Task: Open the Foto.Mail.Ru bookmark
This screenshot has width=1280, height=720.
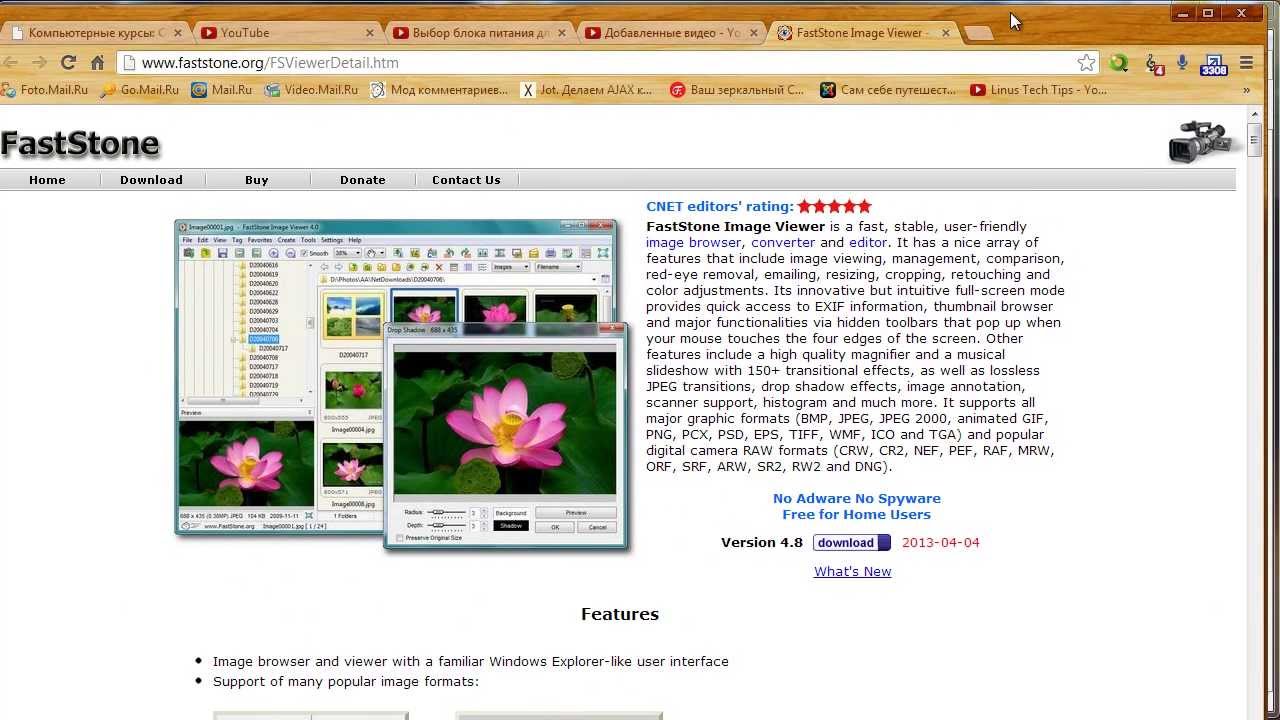Action: click(x=46, y=90)
